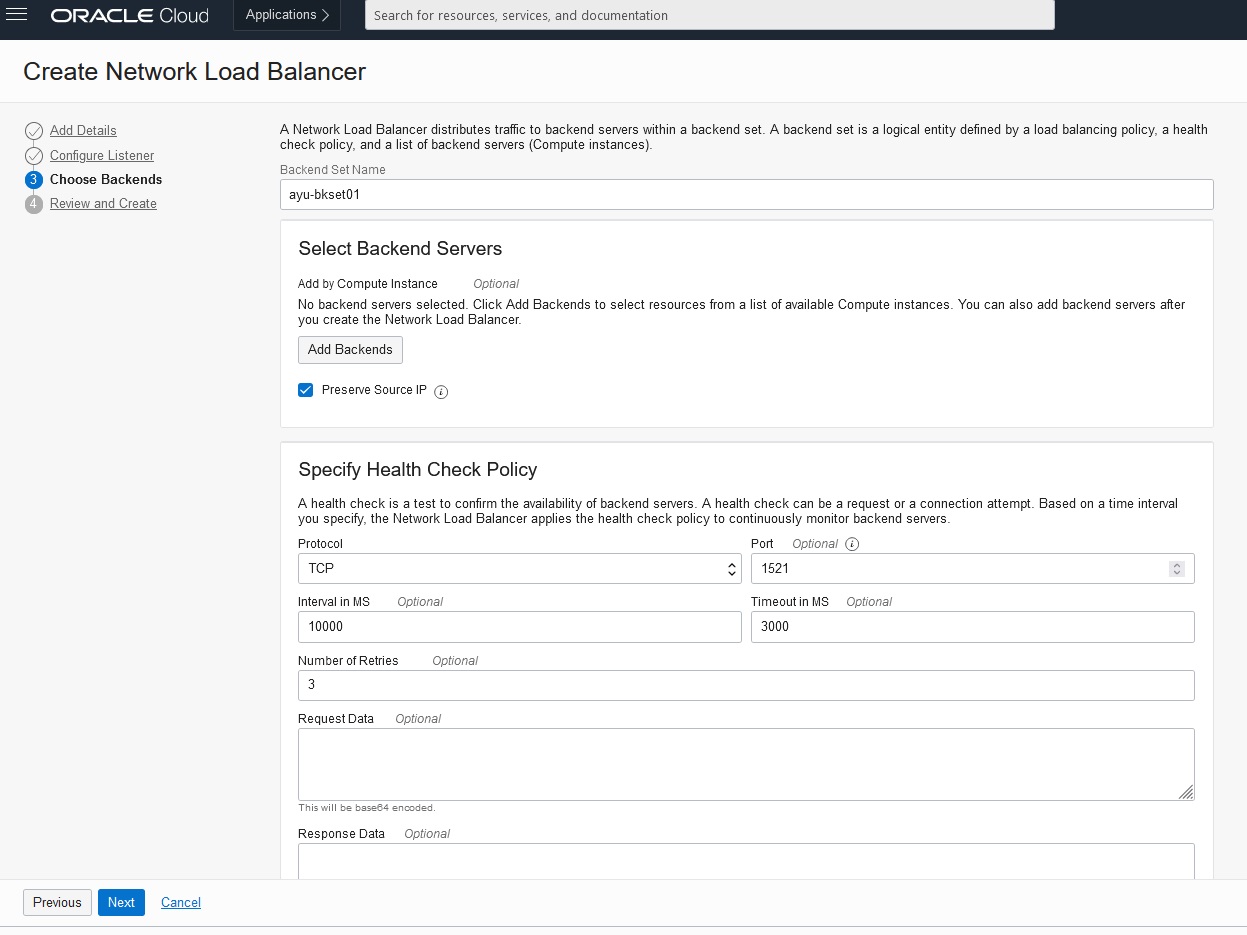Uncheck the Preserve Source IP checkbox

306,390
